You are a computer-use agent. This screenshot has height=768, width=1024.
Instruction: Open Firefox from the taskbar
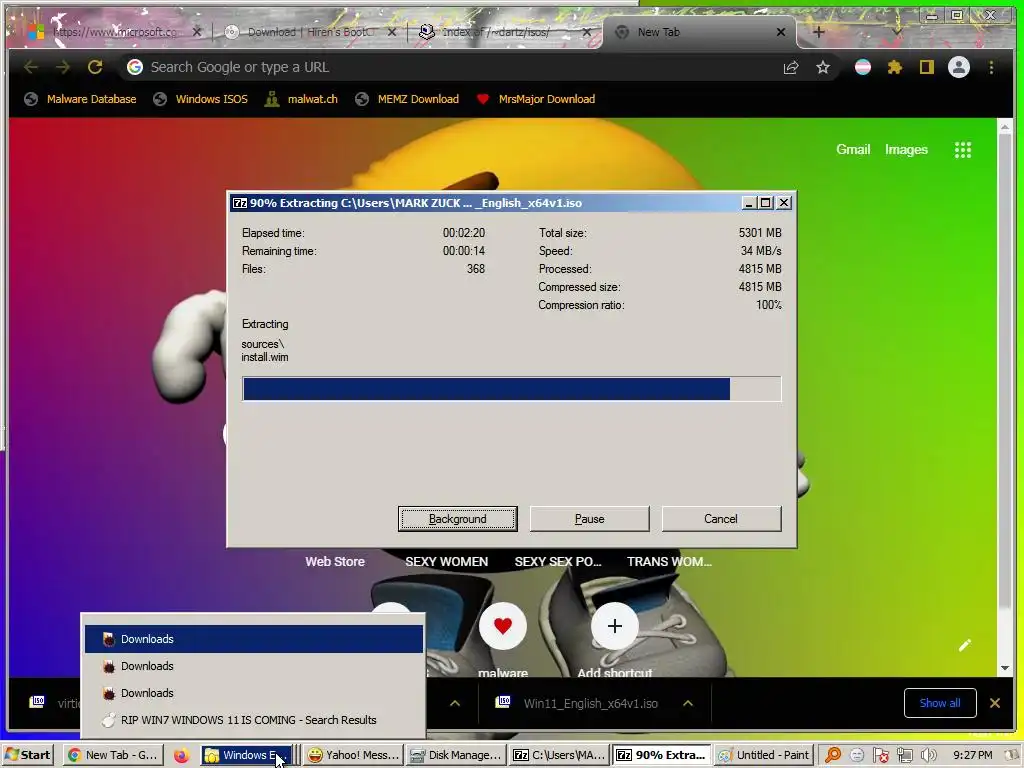coord(181,756)
